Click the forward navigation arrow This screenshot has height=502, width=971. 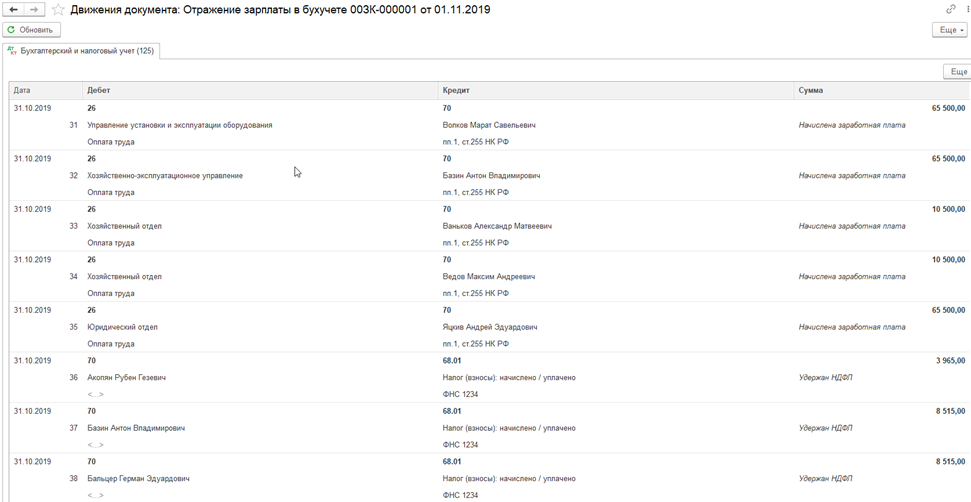[x=34, y=10]
